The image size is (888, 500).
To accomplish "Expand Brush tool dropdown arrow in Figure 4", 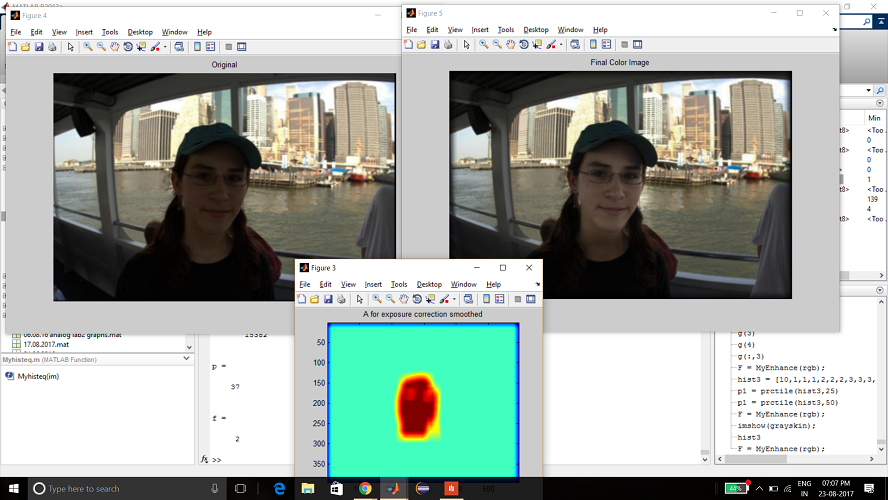I will [165, 46].
